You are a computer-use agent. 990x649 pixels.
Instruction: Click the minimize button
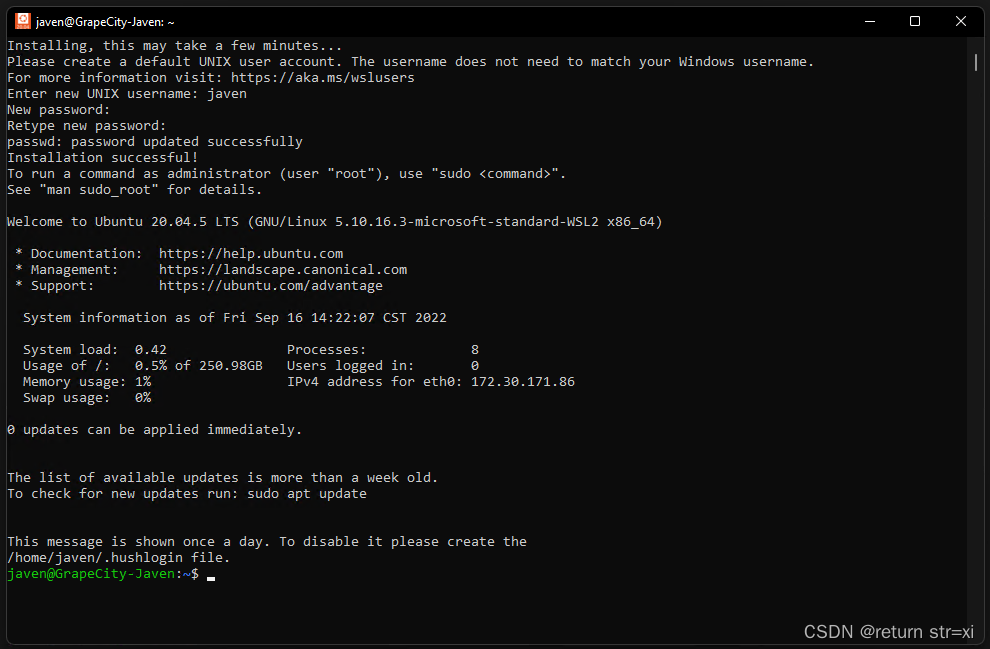click(869, 20)
